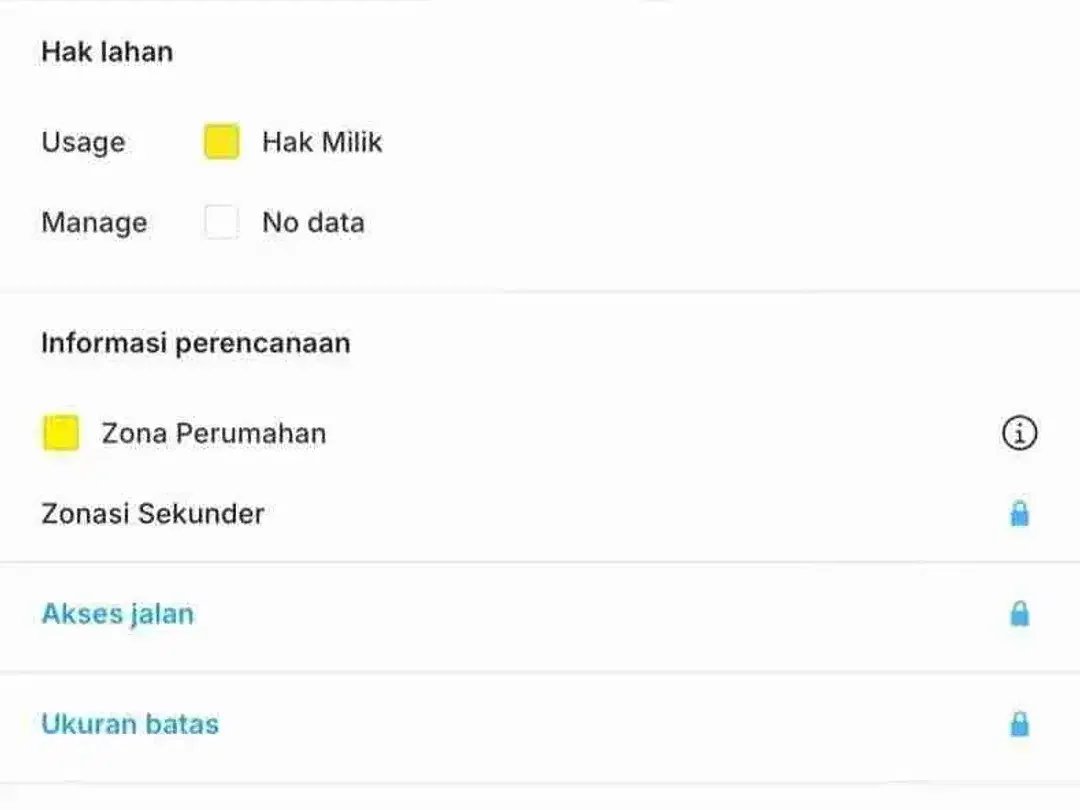Expand the Ukuran batas section row
The height and width of the screenshot is (810, 1080).
click(x=540, y=725)
